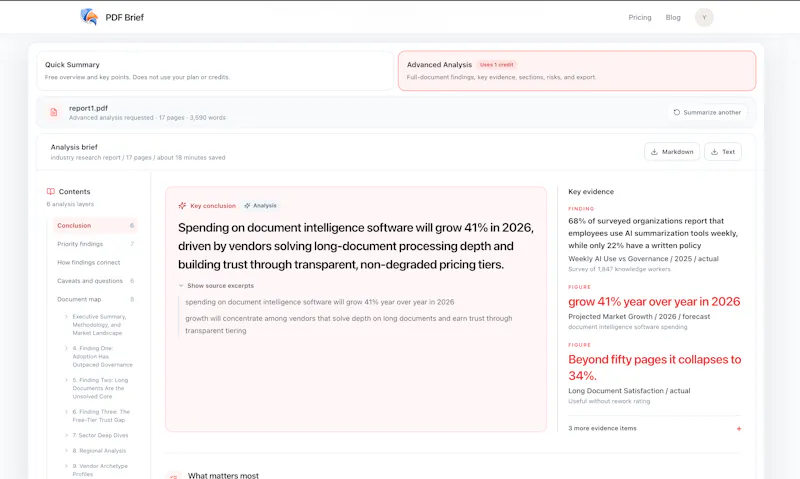Select the Advanced Analysis mode card
The height and width of the screenshot is (479, 800).
coord(577,71)
